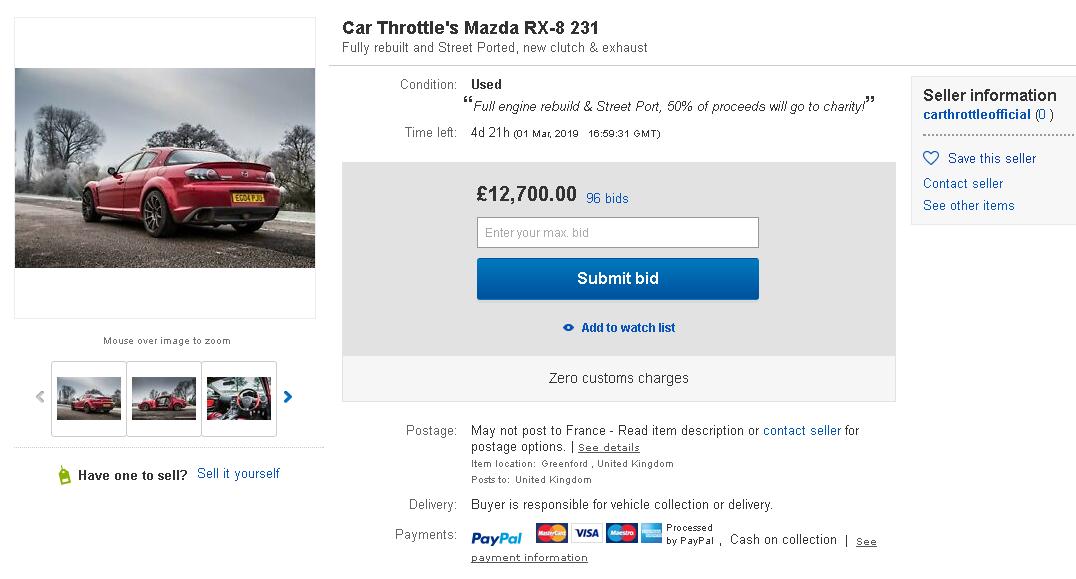Open carthrottleofficial seller profile

click(976, 115)
